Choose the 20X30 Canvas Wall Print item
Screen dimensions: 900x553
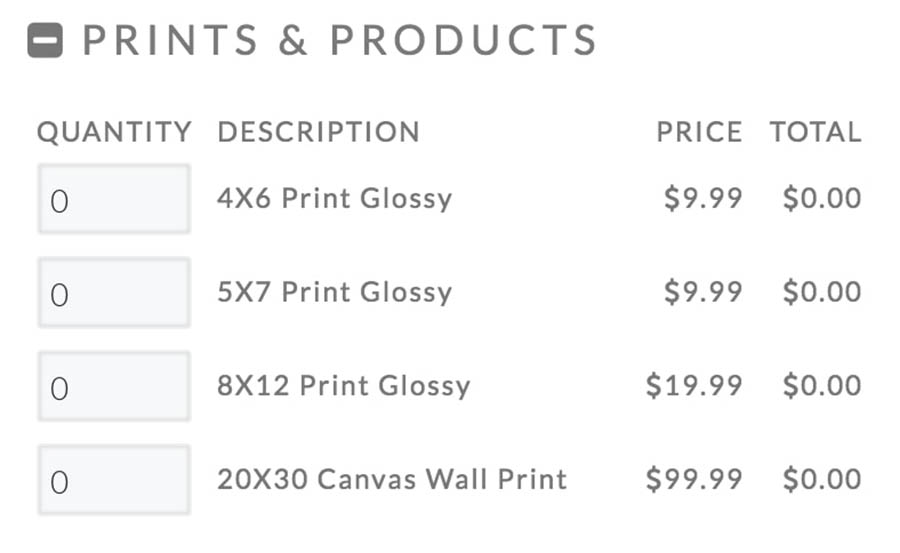point(391,479)
